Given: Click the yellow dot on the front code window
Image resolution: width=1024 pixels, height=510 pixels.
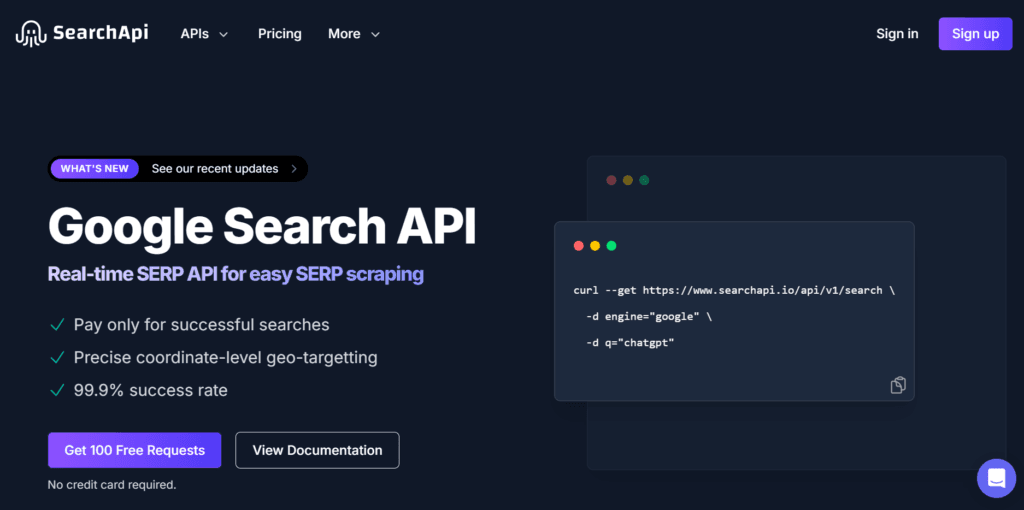Looking at the screenshot, I should pos(595,246).
